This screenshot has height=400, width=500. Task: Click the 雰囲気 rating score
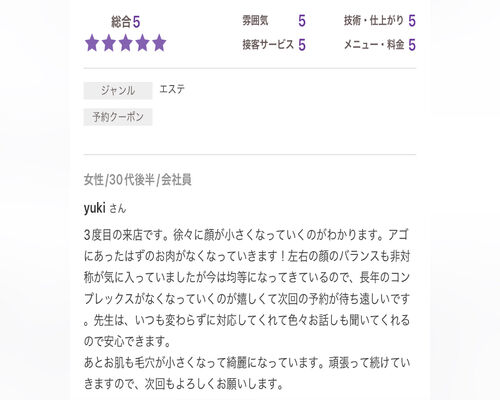[302, 21]
